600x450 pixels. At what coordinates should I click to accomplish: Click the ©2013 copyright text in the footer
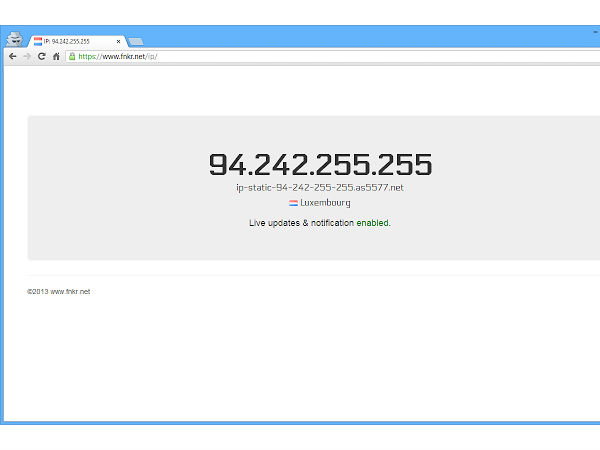point(38,292)
